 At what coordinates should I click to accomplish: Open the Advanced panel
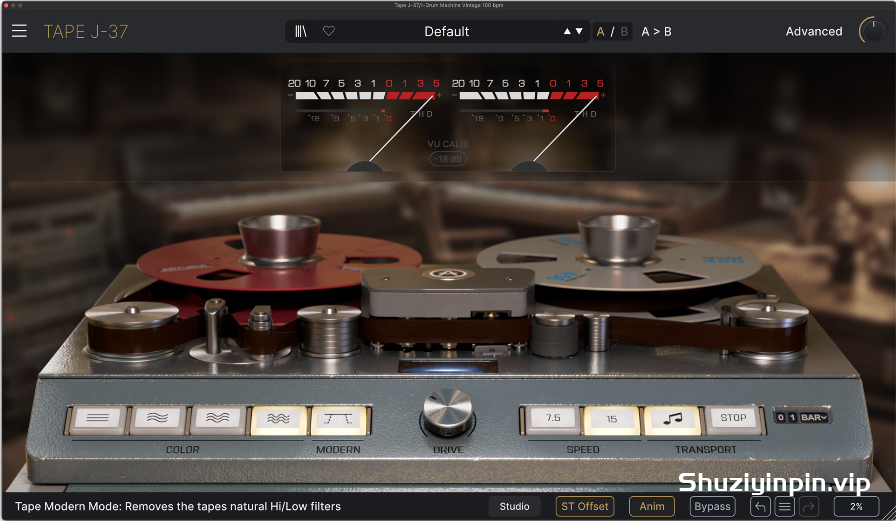coord(814,31)
